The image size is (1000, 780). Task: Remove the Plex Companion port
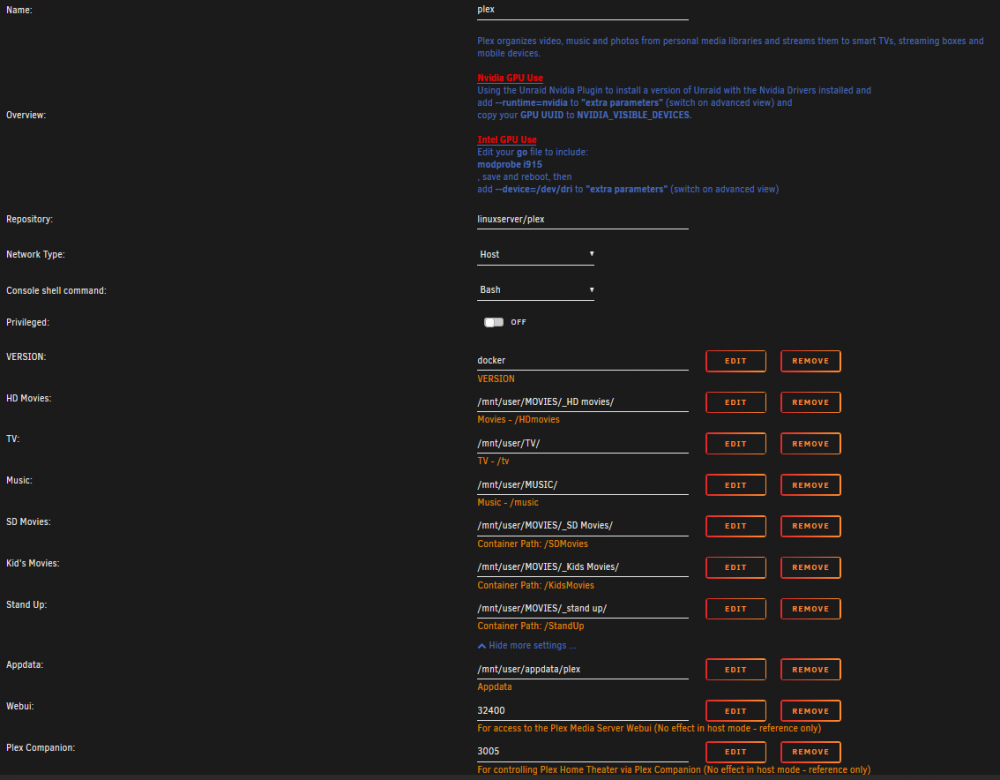coord(811,752)
